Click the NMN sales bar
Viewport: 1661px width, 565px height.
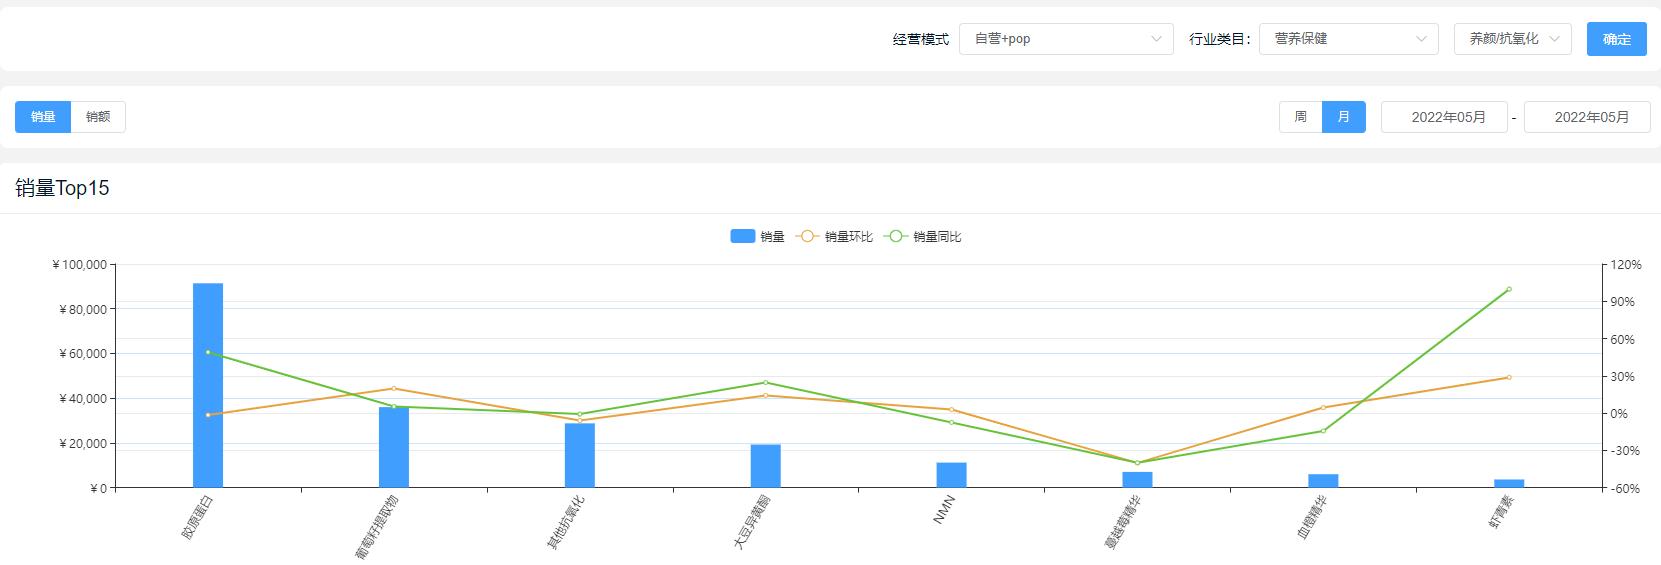click(x=952, y=475)
